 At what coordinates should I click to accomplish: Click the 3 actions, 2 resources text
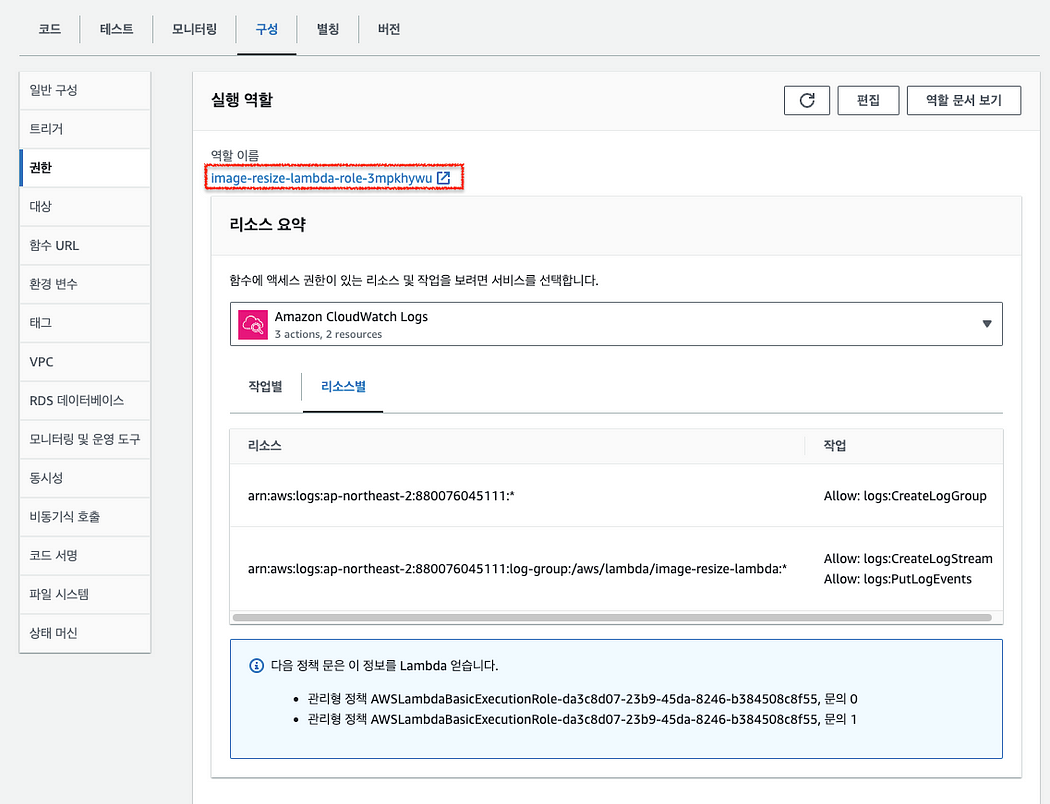[x=328, y=334]
